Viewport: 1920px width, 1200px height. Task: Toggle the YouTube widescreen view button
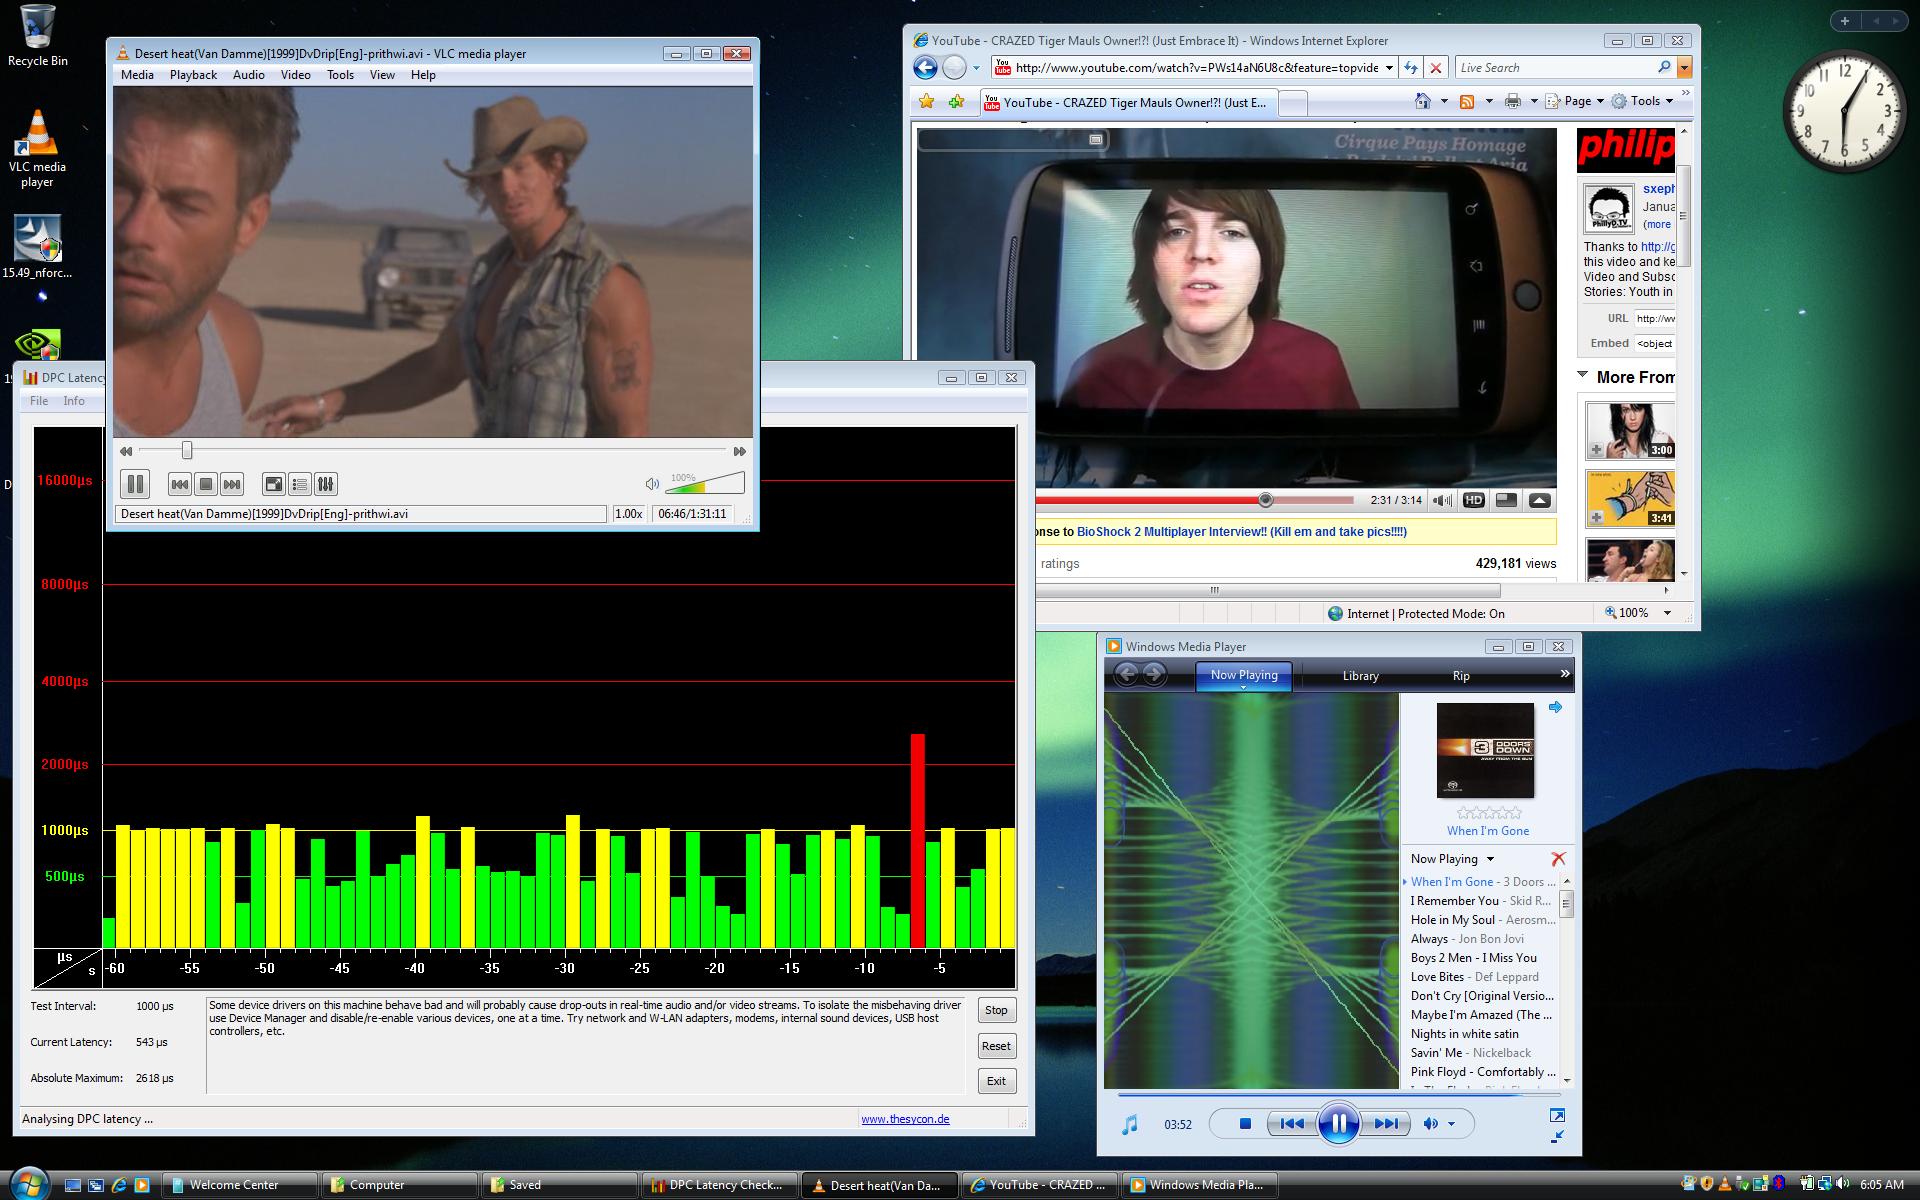pyautogui.click(x=1506, y=500)
